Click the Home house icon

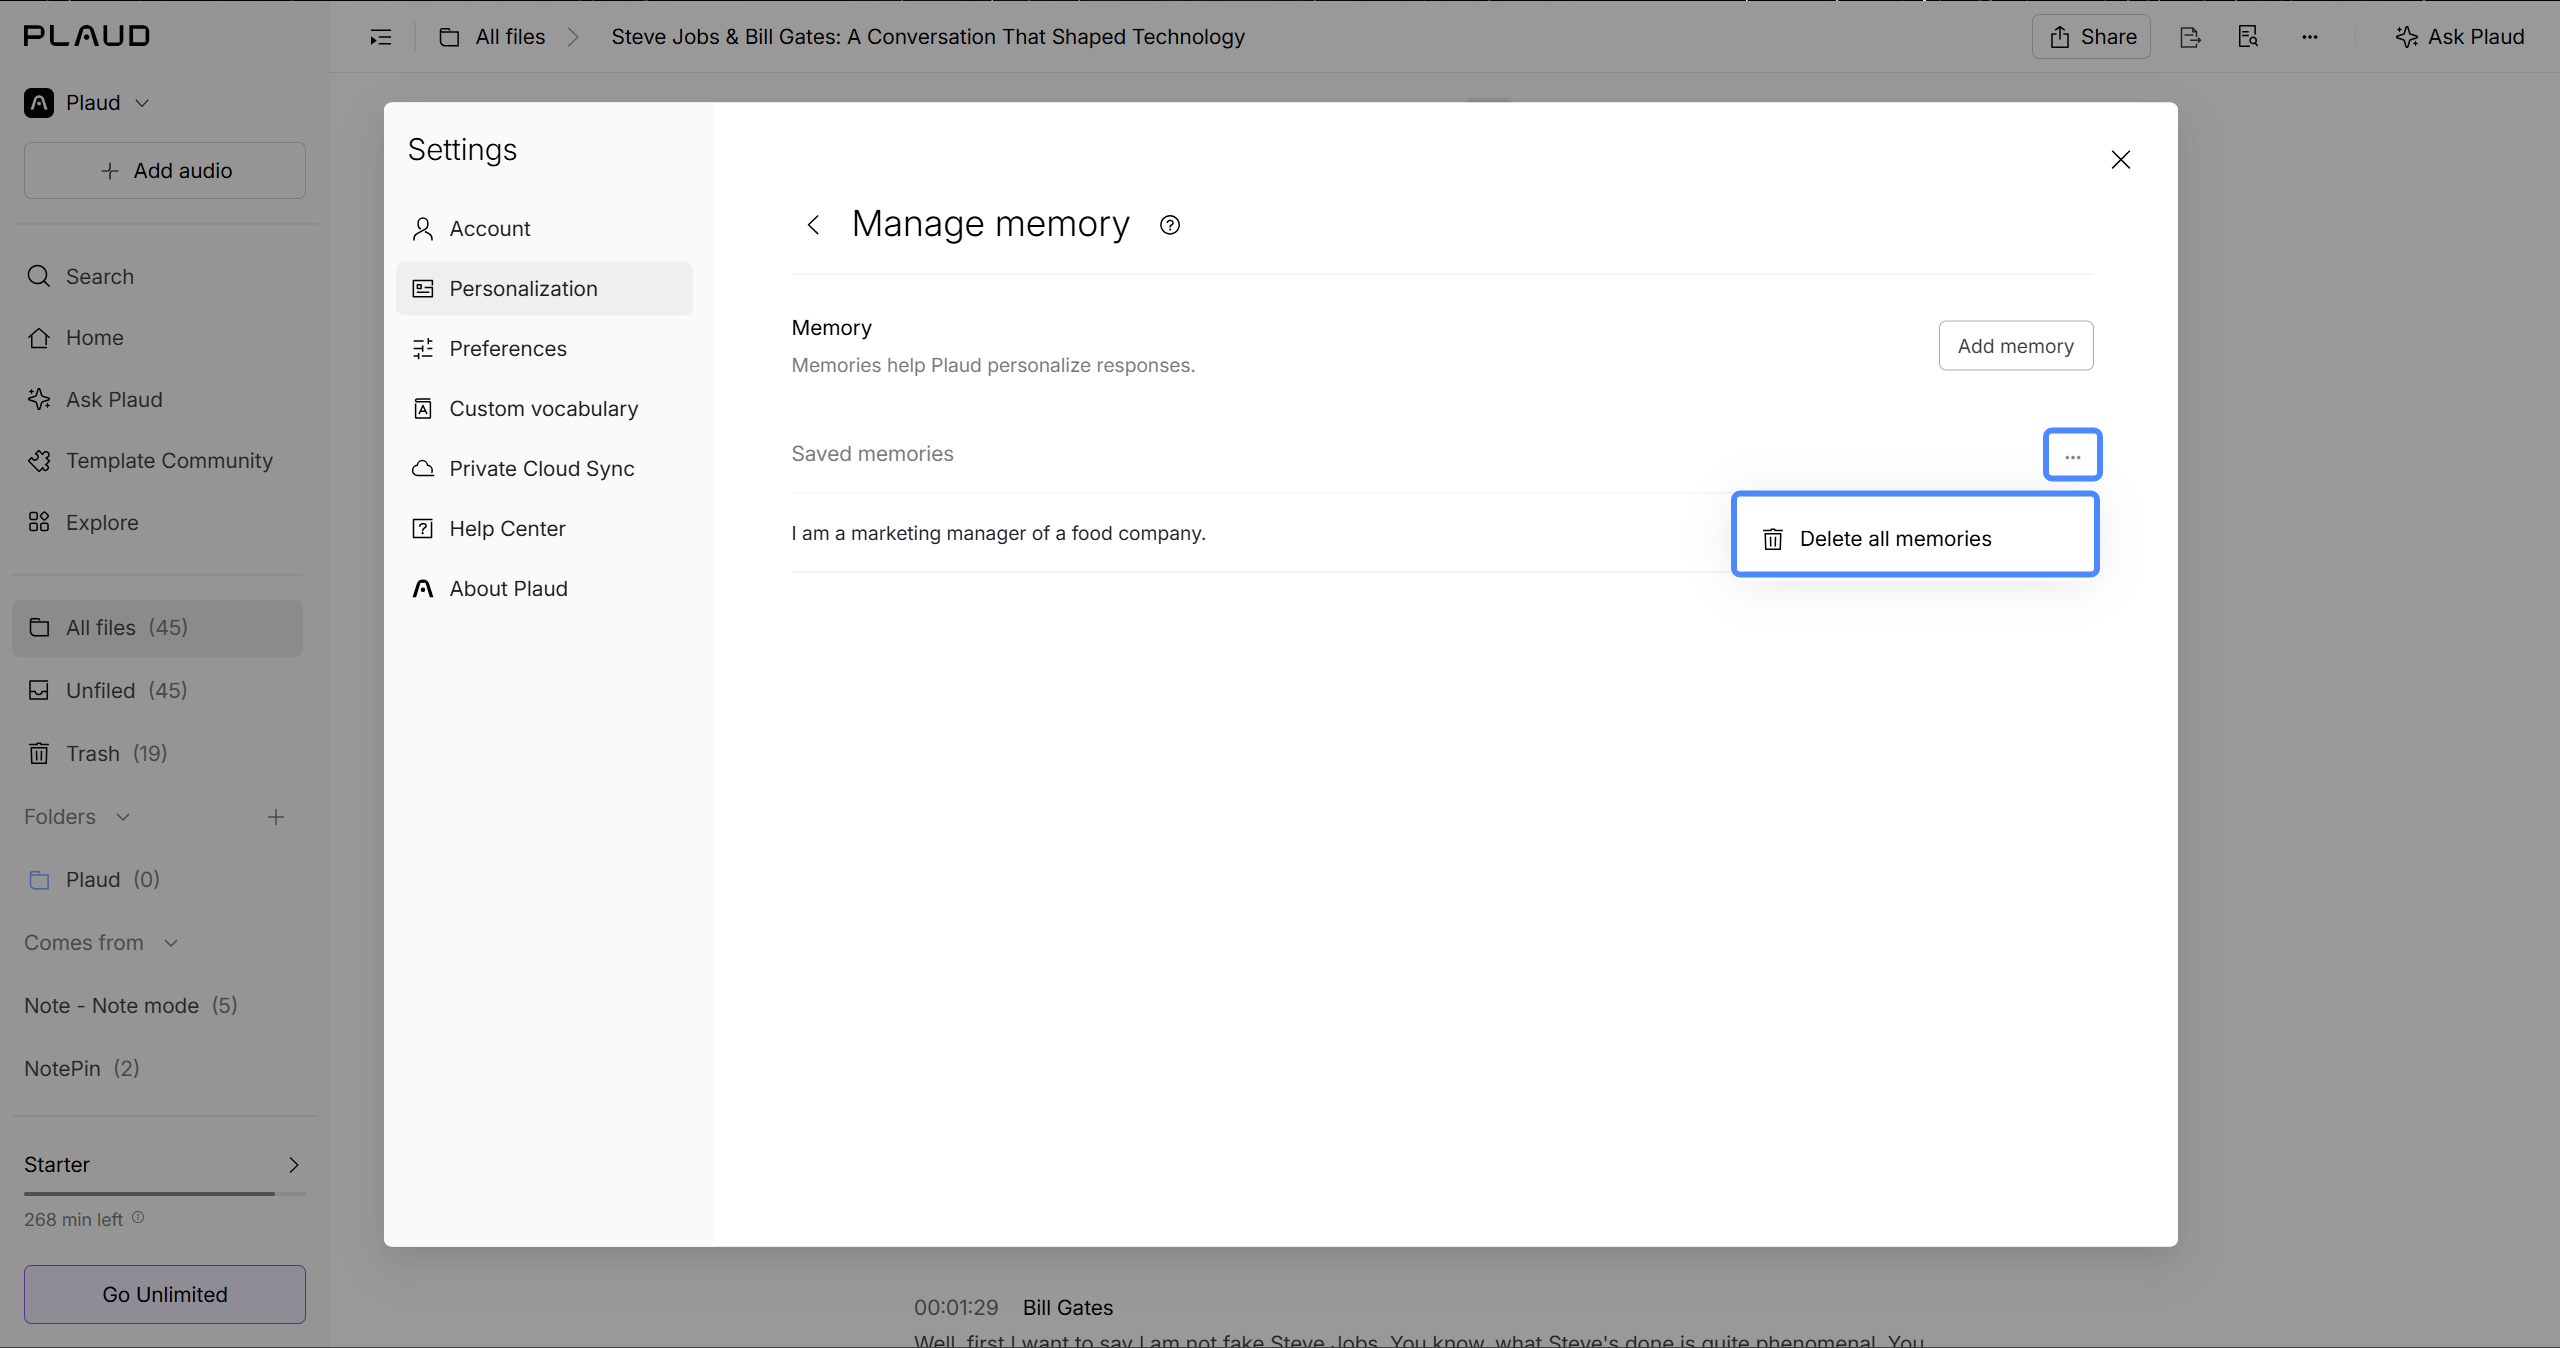(x=39, y=338)
